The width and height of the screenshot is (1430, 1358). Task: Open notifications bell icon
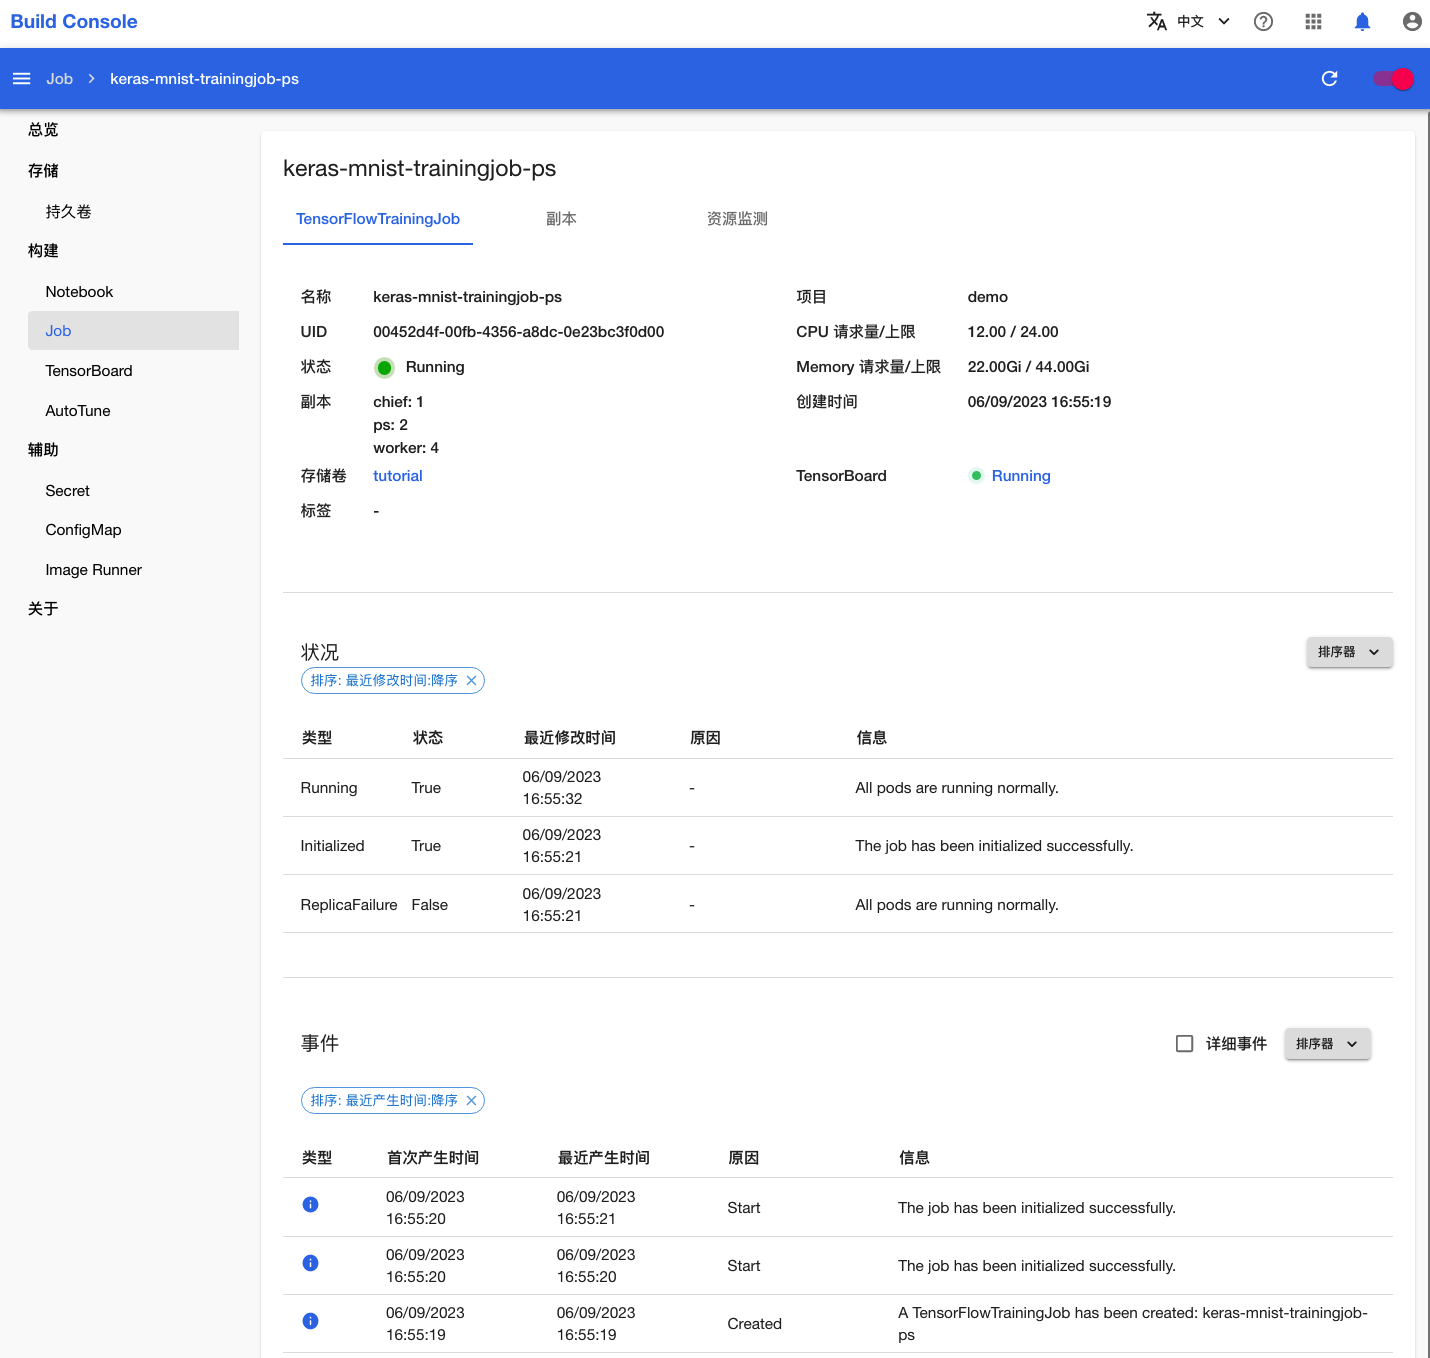[x=1362, y=21]
